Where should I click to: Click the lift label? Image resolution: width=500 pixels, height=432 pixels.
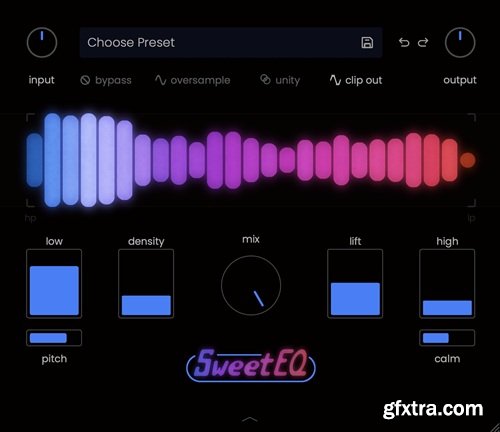[x=355, y=241]
